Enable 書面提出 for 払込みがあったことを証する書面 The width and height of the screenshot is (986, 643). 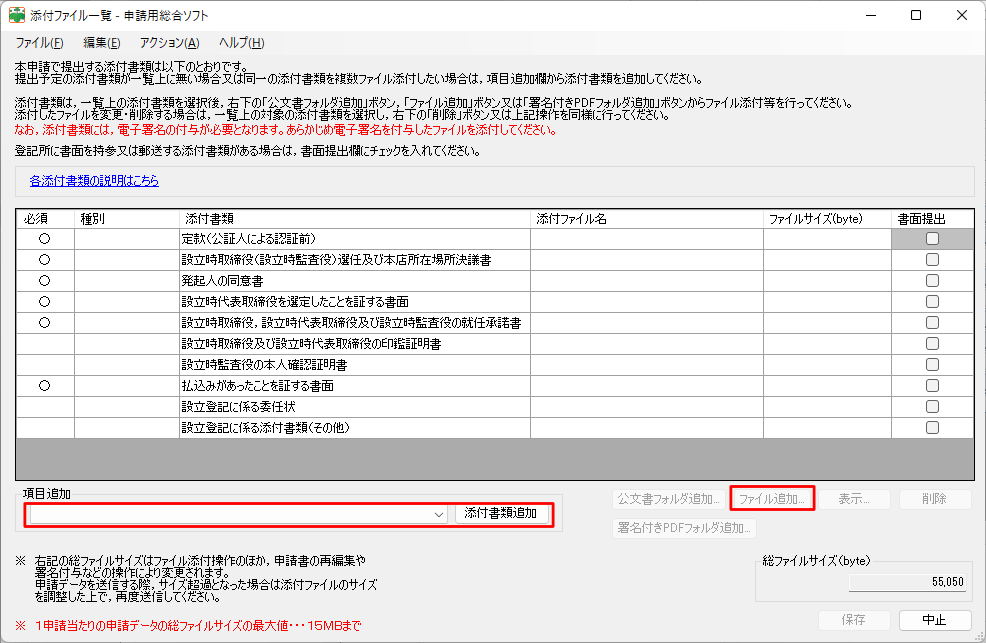pyautogui.click(x=932, y=386)
